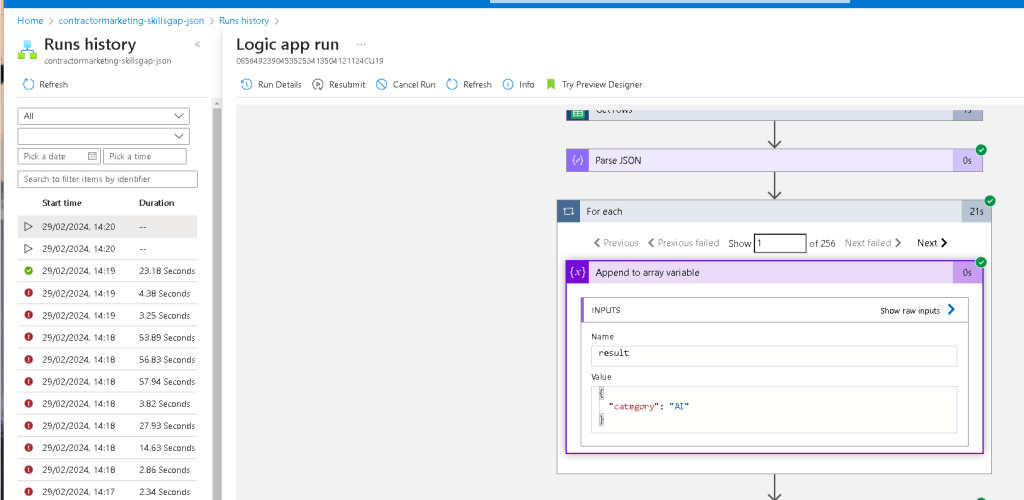Jump to Previous failed iteration
Screen dimensions: 1024x500
click(x=683, y=243)
